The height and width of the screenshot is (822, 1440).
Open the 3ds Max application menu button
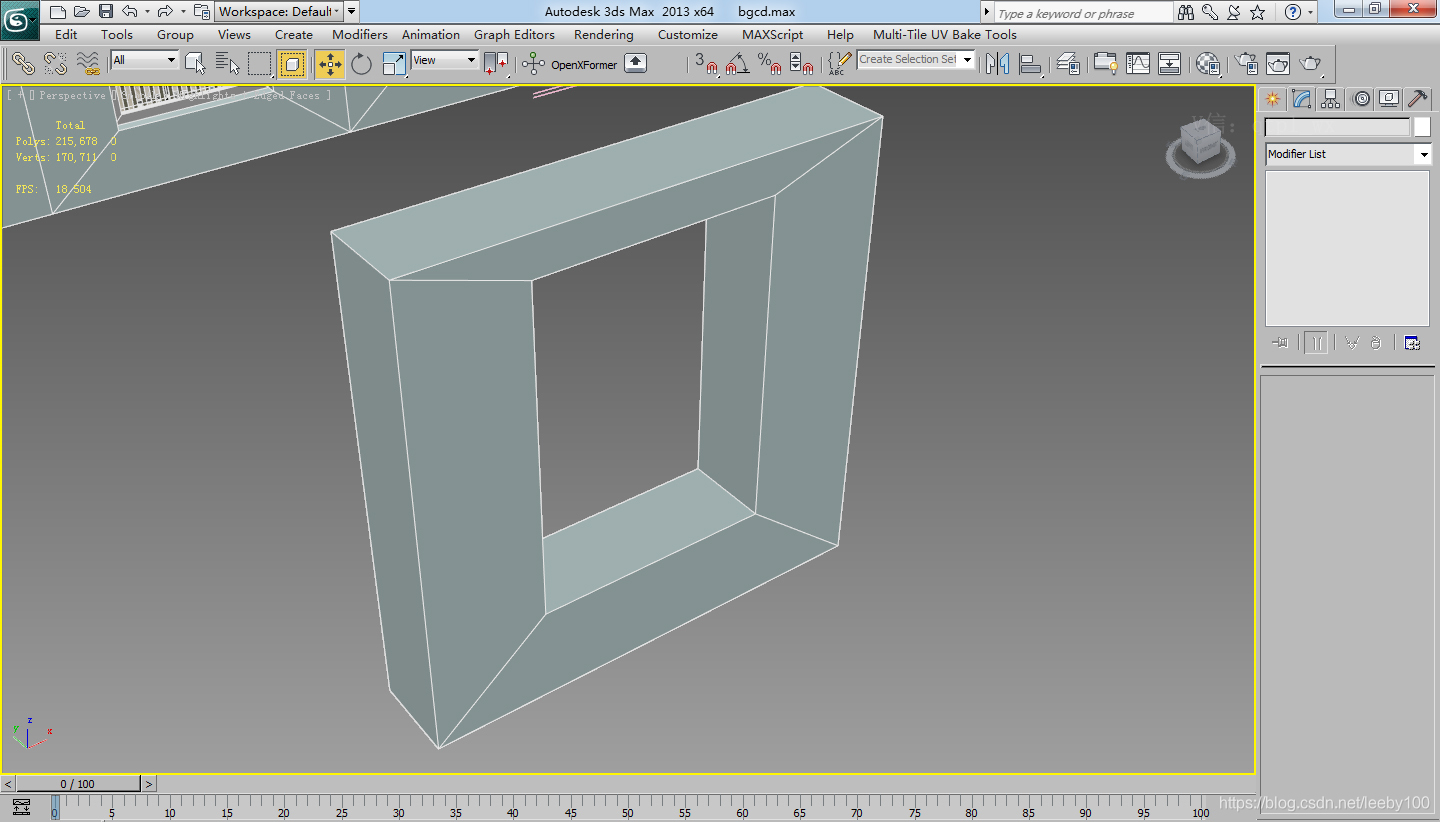[20, 18]
